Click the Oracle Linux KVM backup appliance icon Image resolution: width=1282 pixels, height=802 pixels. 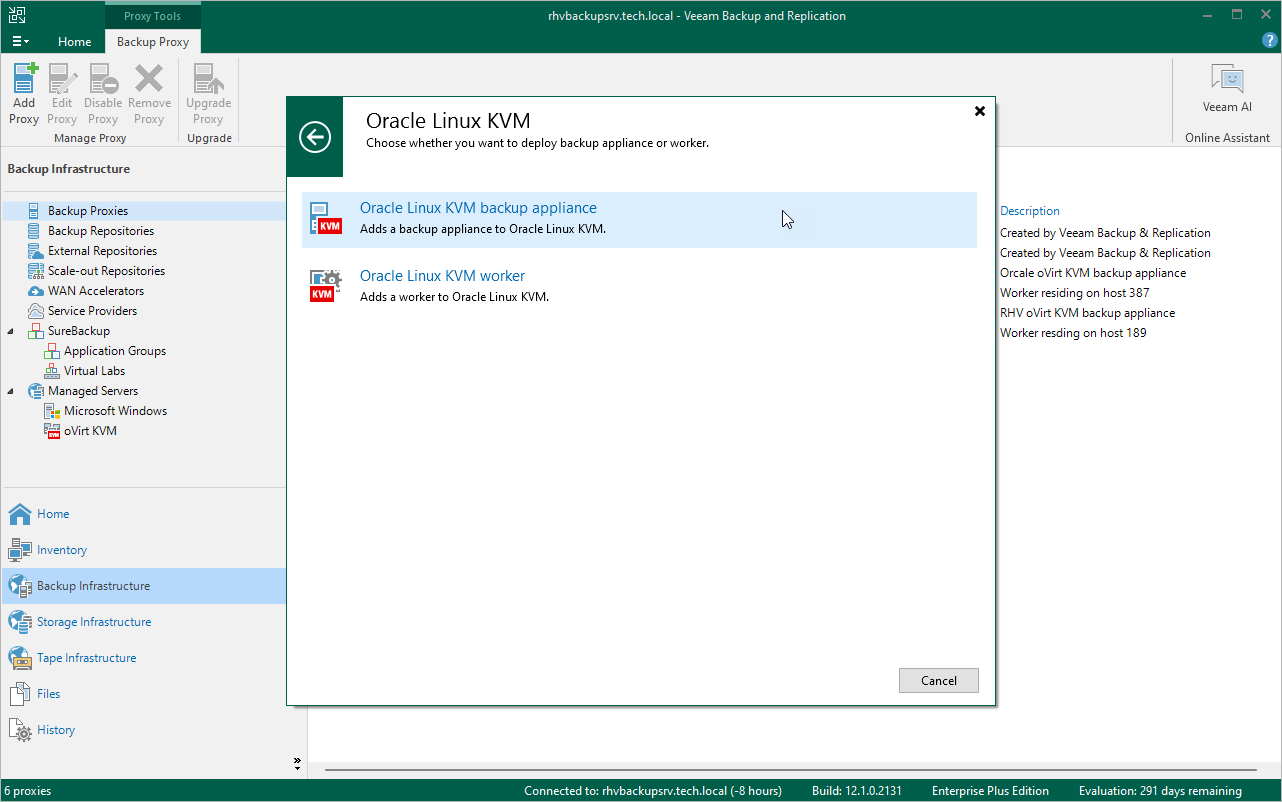326,220
